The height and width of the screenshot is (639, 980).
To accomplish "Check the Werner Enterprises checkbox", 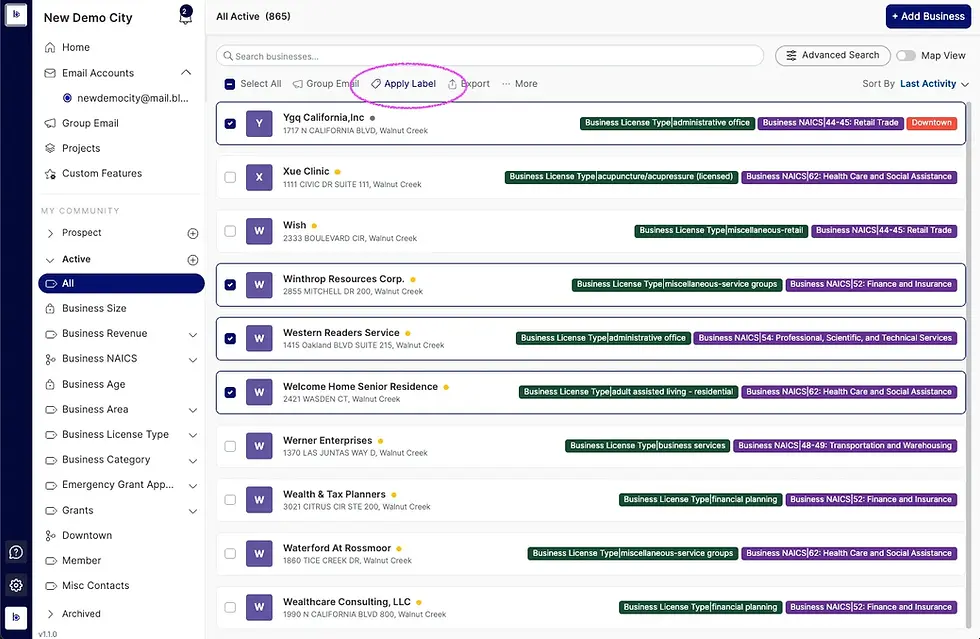I will coord(230,446).
